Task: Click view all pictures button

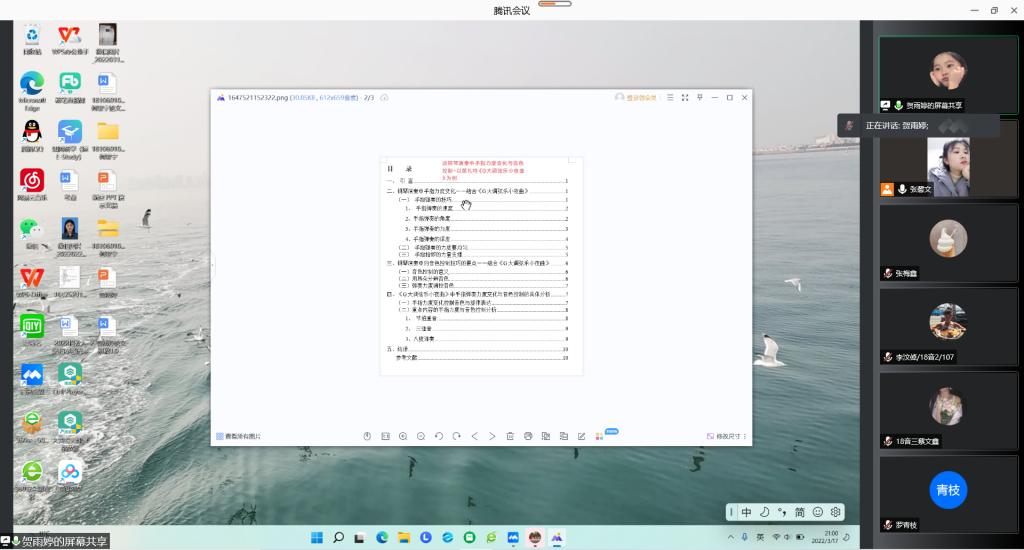Action: [x=239, y=436]
